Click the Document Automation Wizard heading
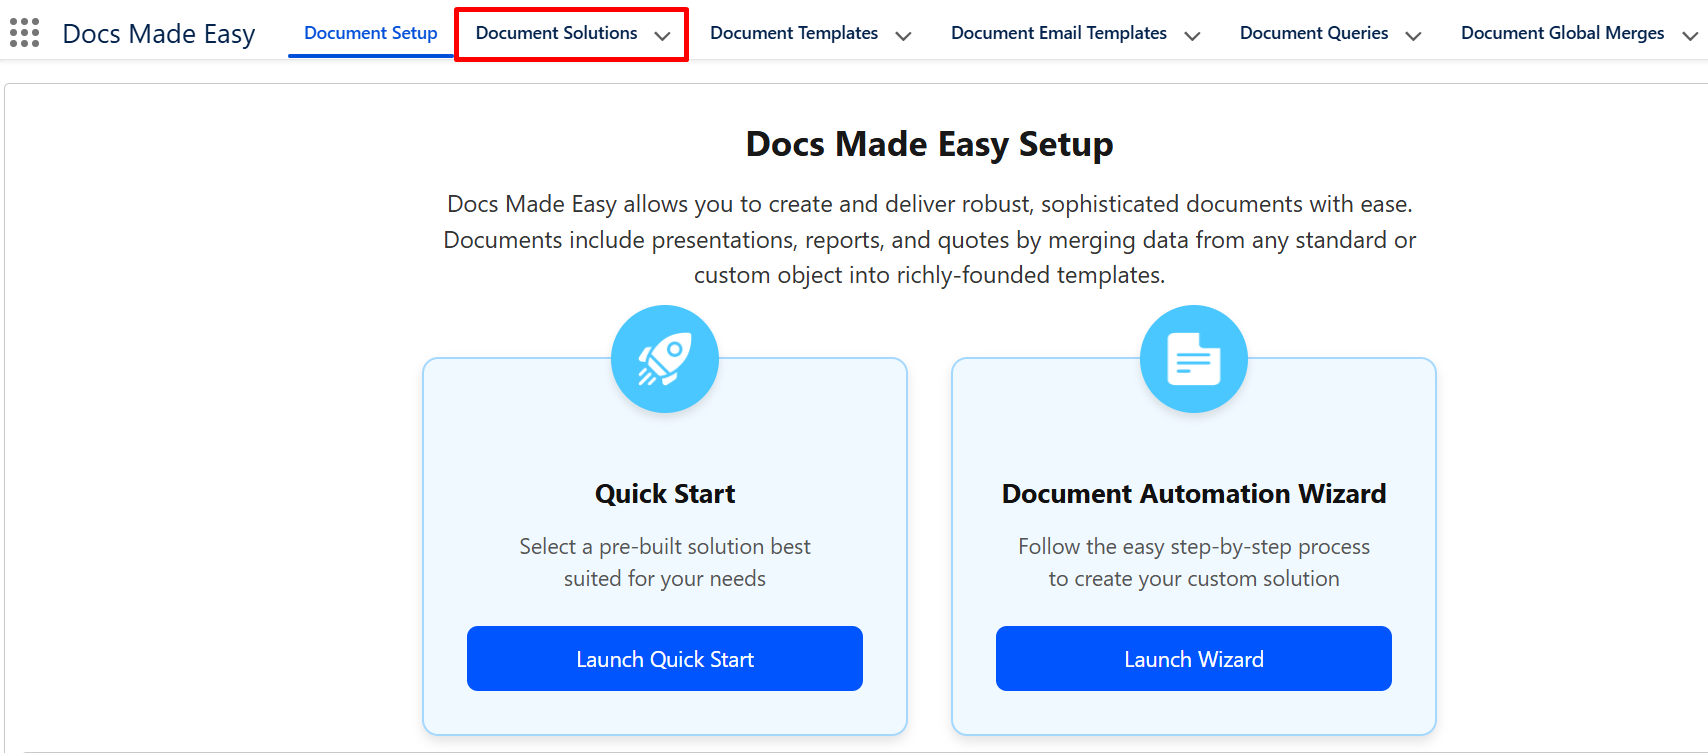Viewport: 1708px width, 753px height. point(1193,494)
